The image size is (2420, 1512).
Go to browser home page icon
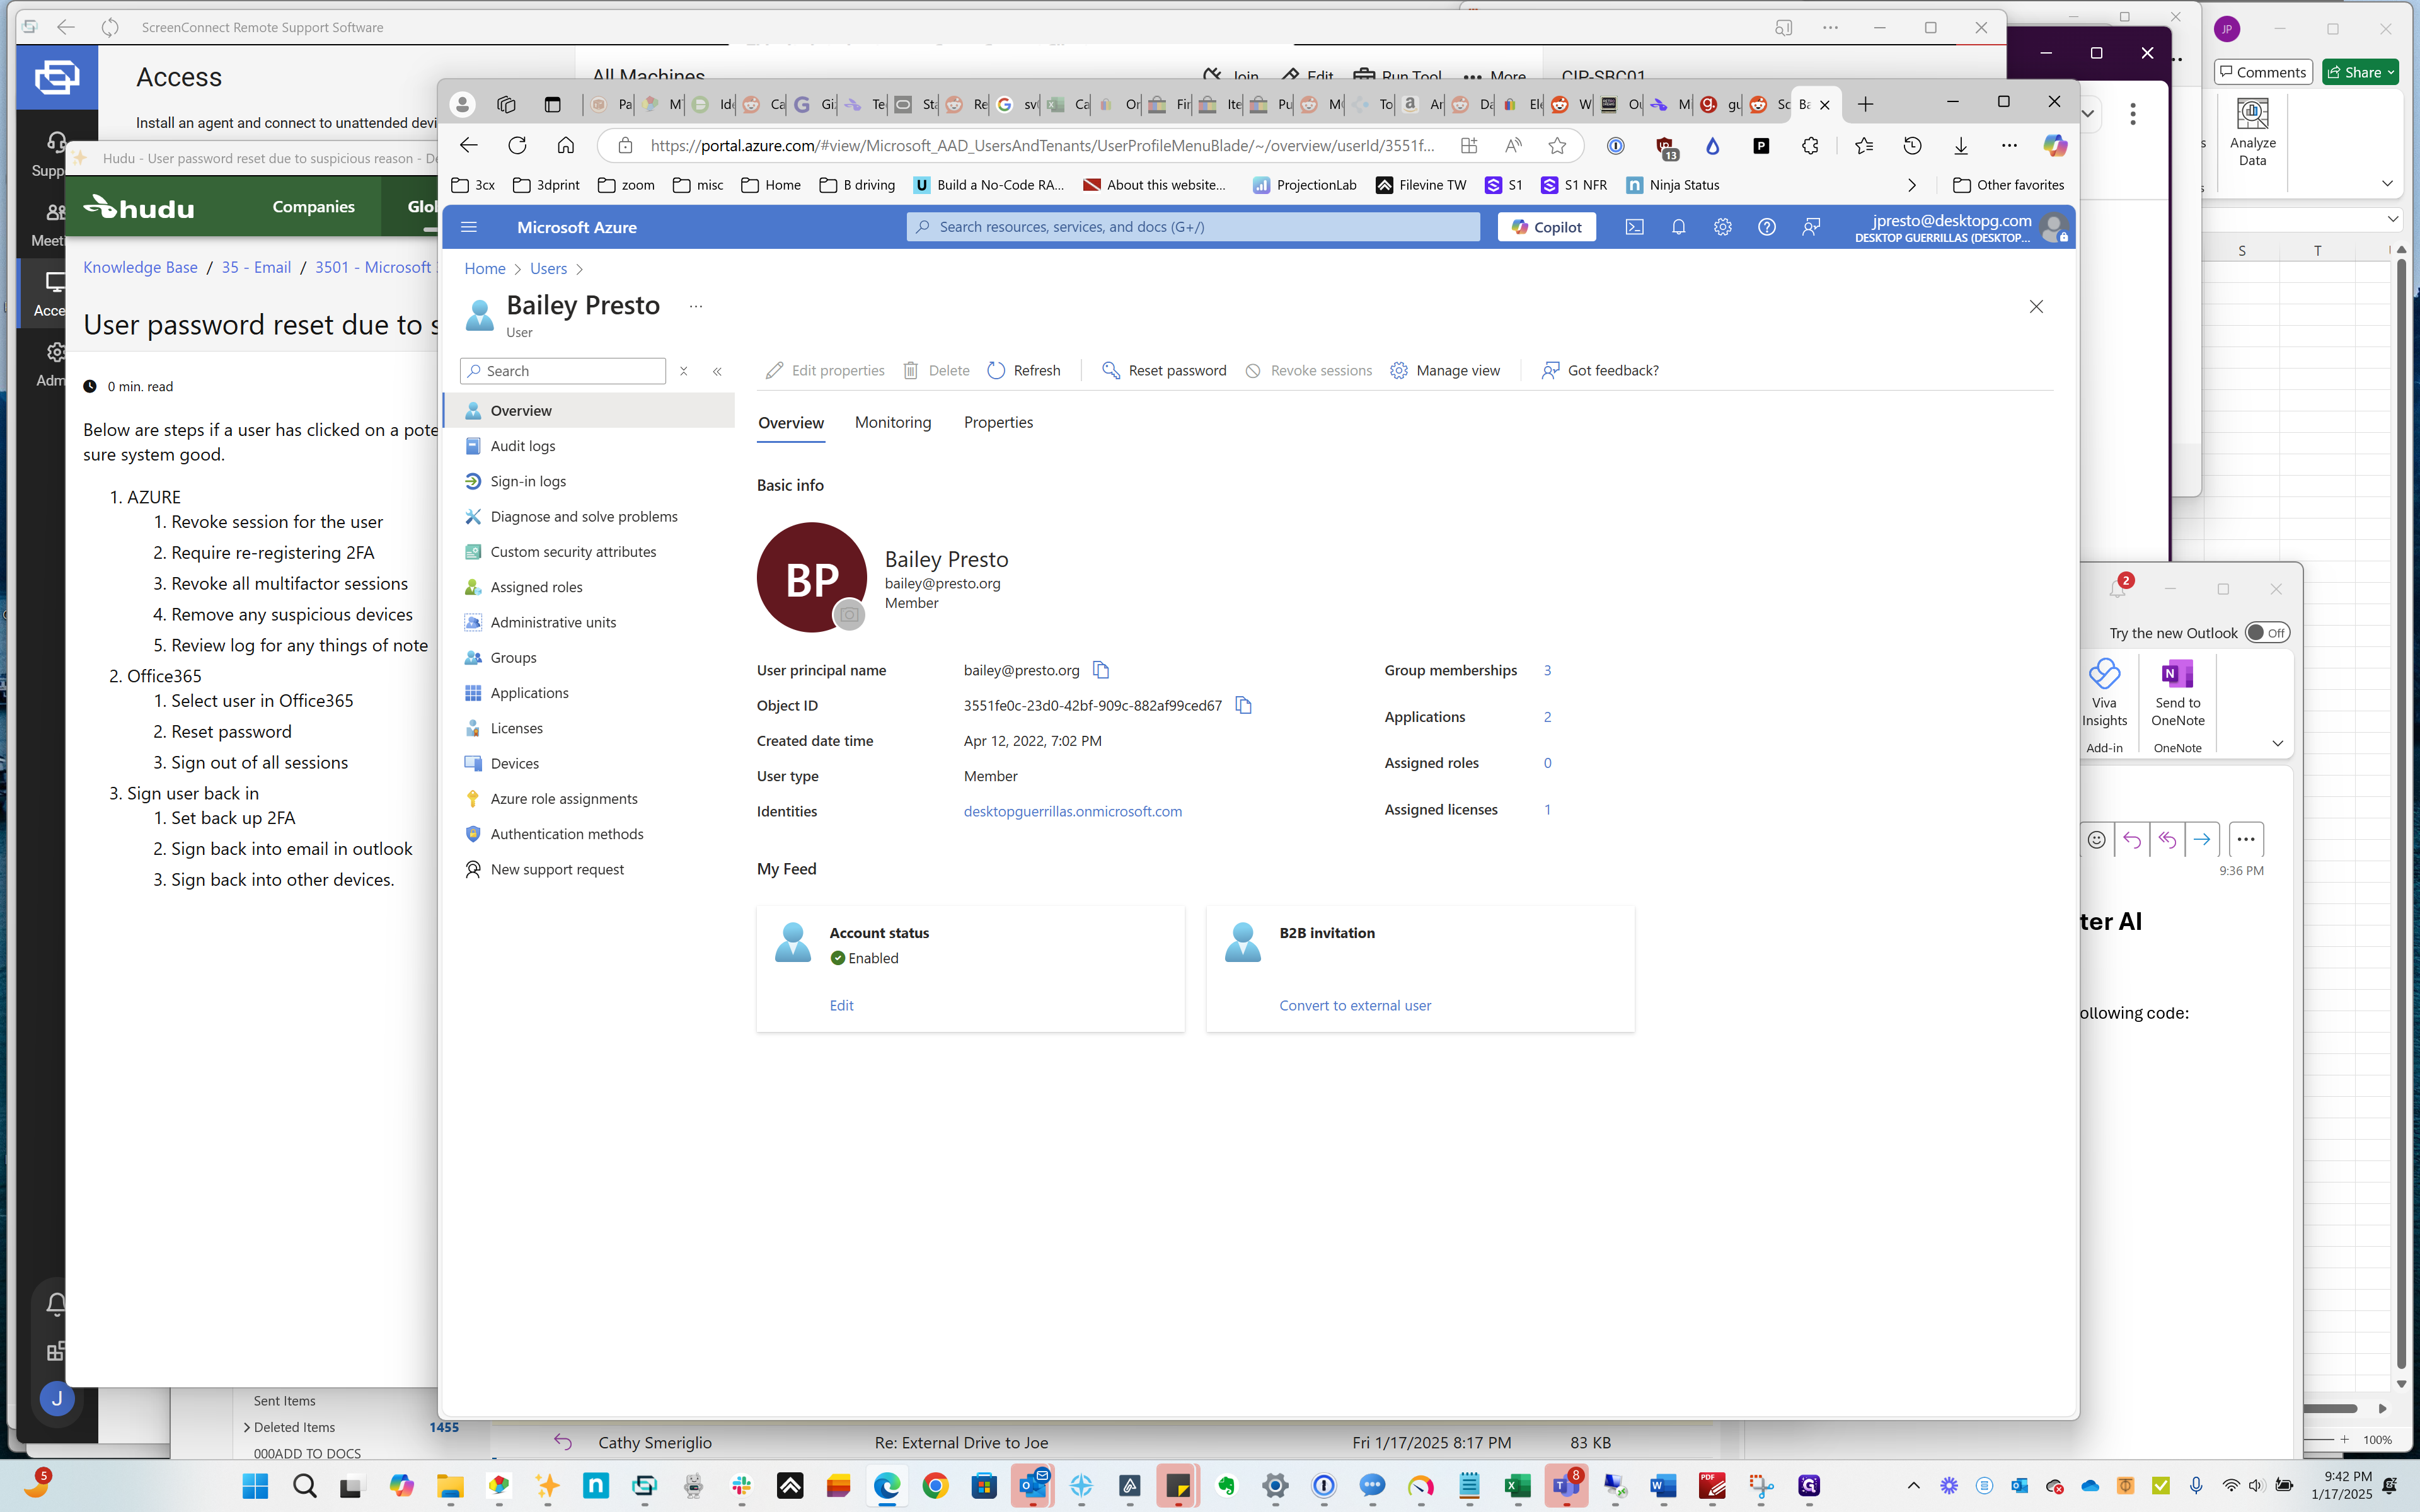pos(566,146)
